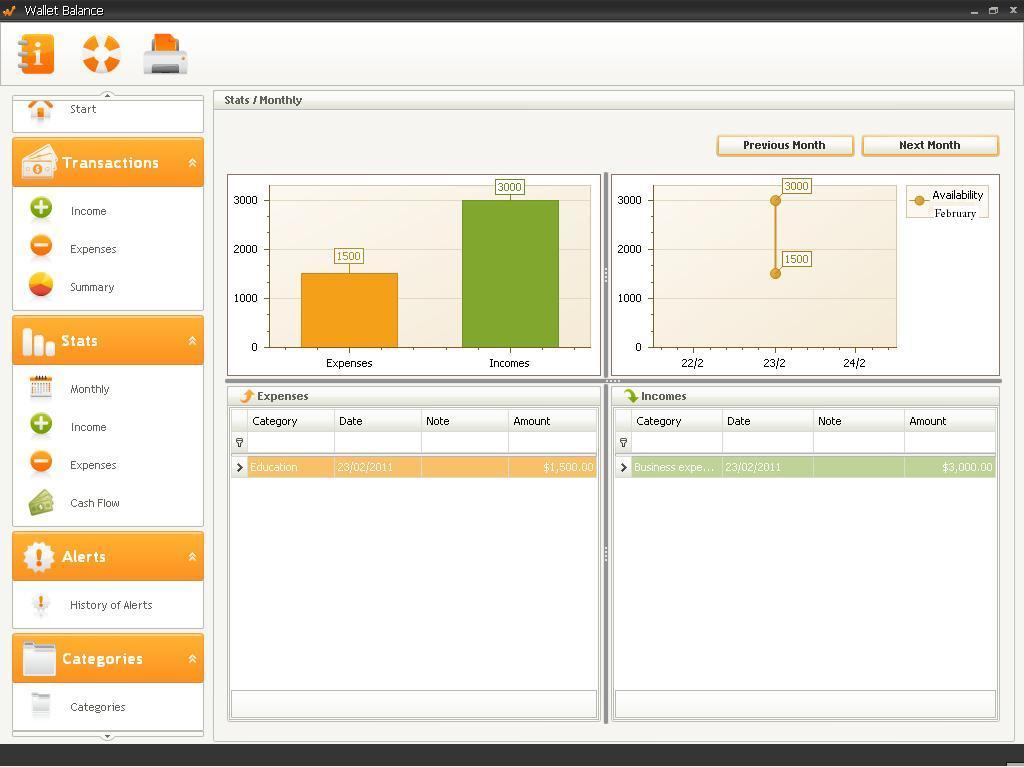This screenshot has height=768, width=1024.
Task: Click the printer icon in the toolbar
Action: point(165,54)
